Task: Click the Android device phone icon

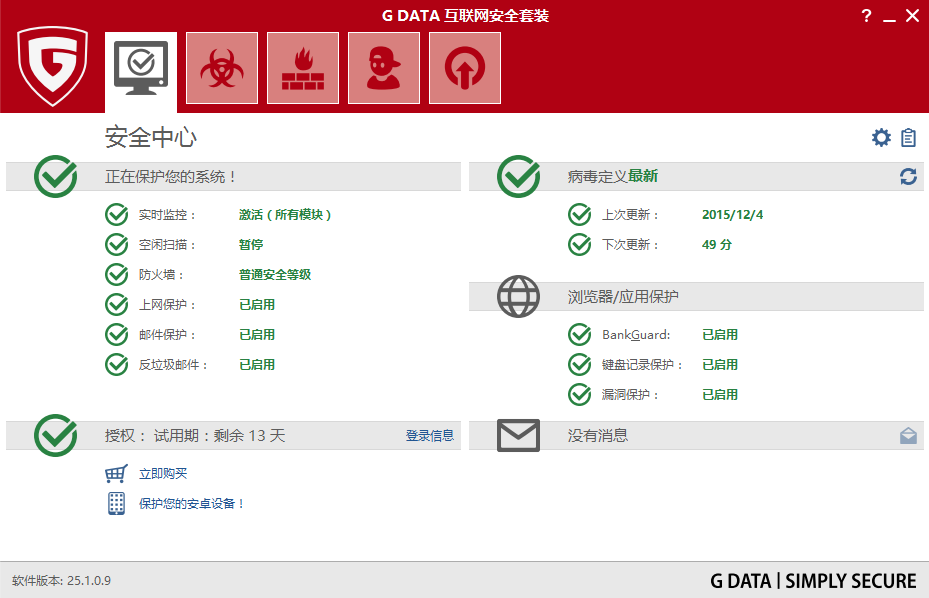Action: [x=117, y=503]
